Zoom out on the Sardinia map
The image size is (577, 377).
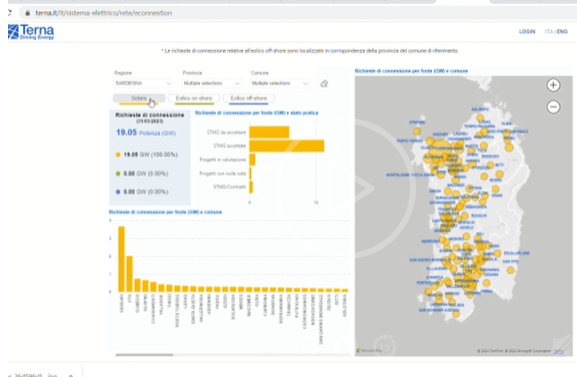(553, 107)
